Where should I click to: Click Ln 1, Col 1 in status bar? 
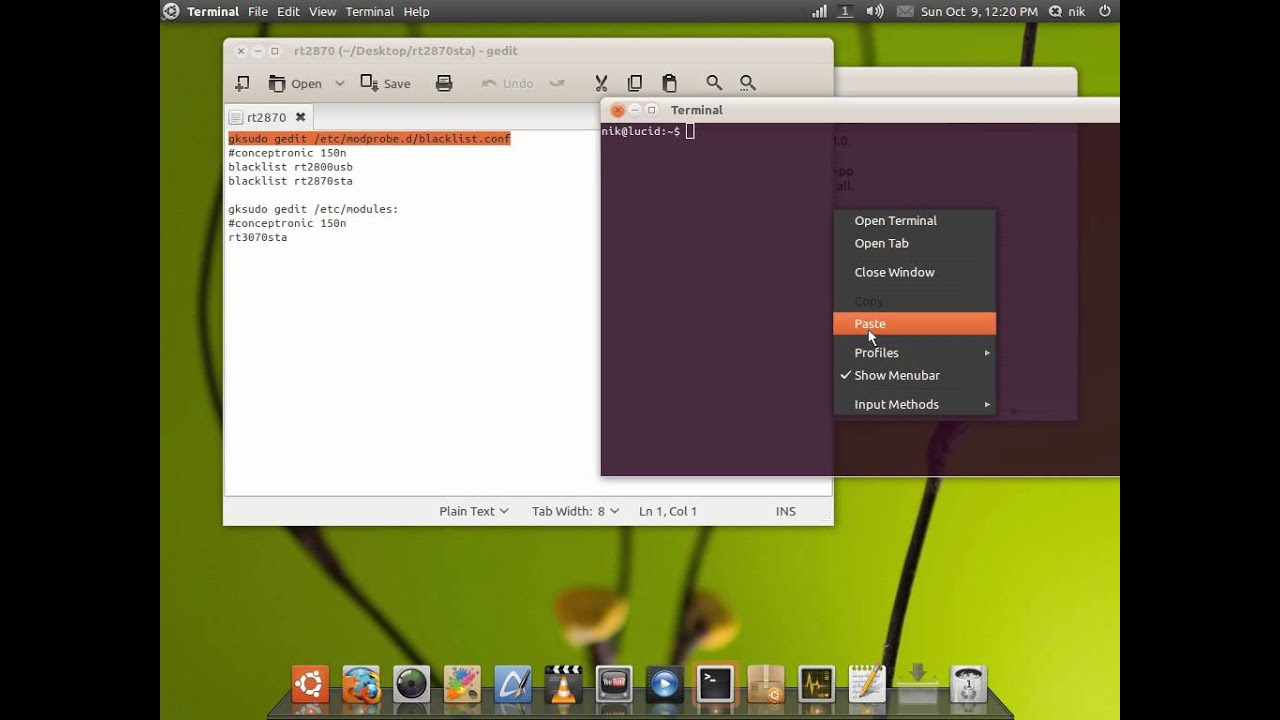coord(668,511)
